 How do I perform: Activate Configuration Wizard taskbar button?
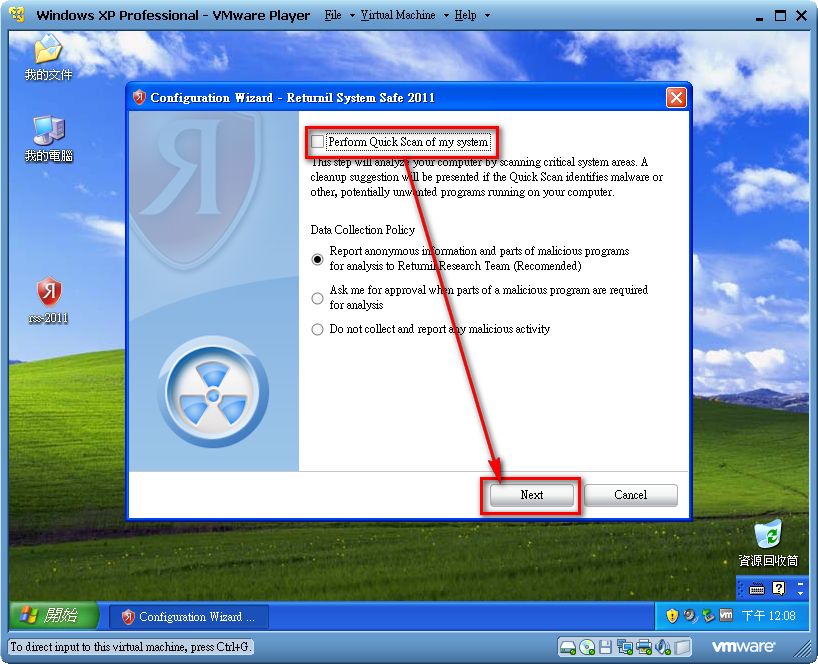point(189,617)
